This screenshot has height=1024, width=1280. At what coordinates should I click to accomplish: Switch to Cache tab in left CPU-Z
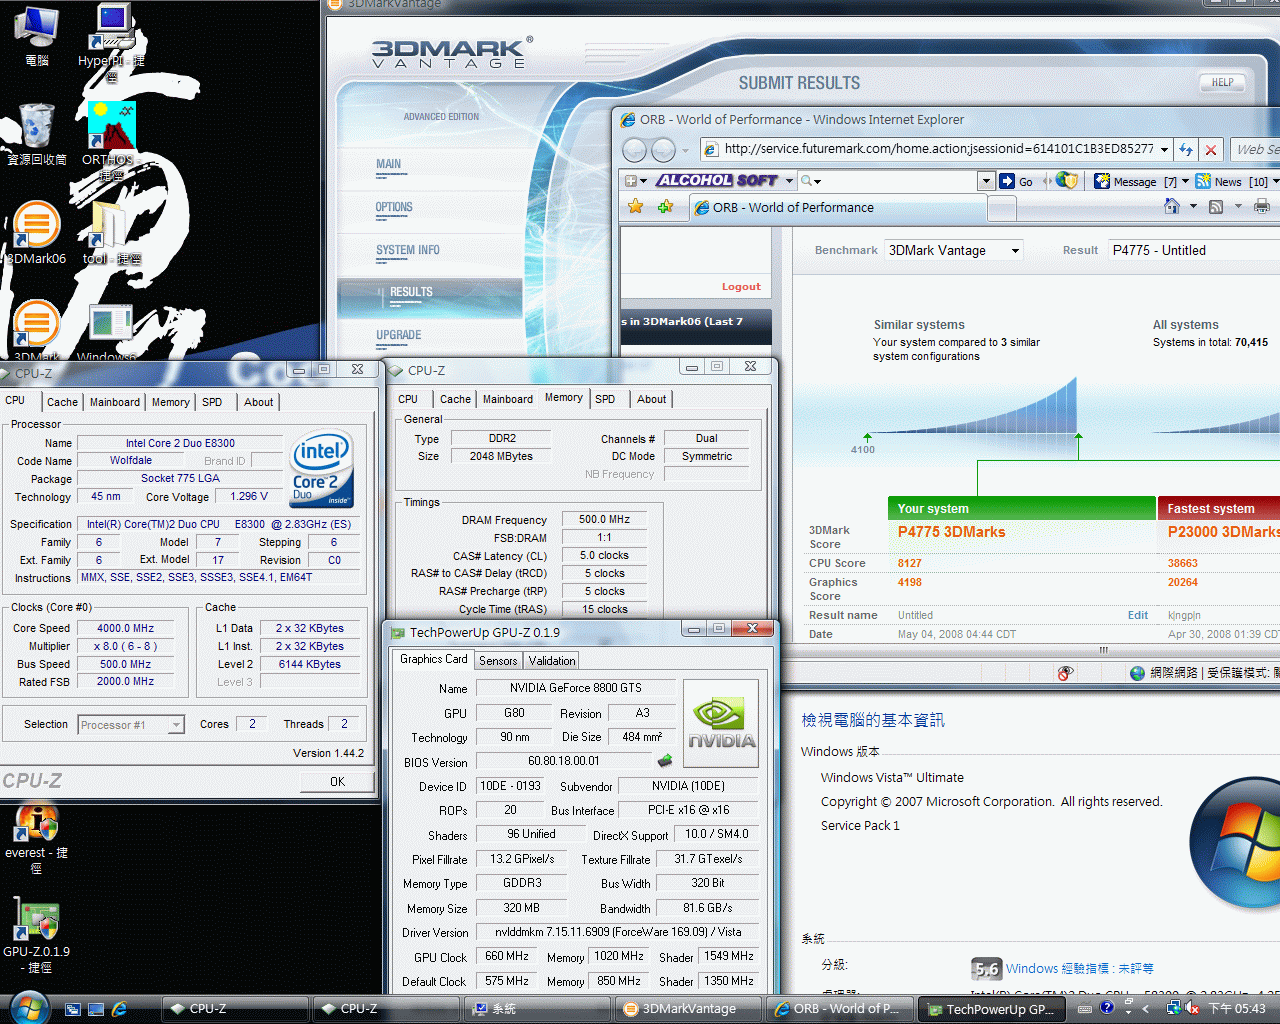coord(62,402)
